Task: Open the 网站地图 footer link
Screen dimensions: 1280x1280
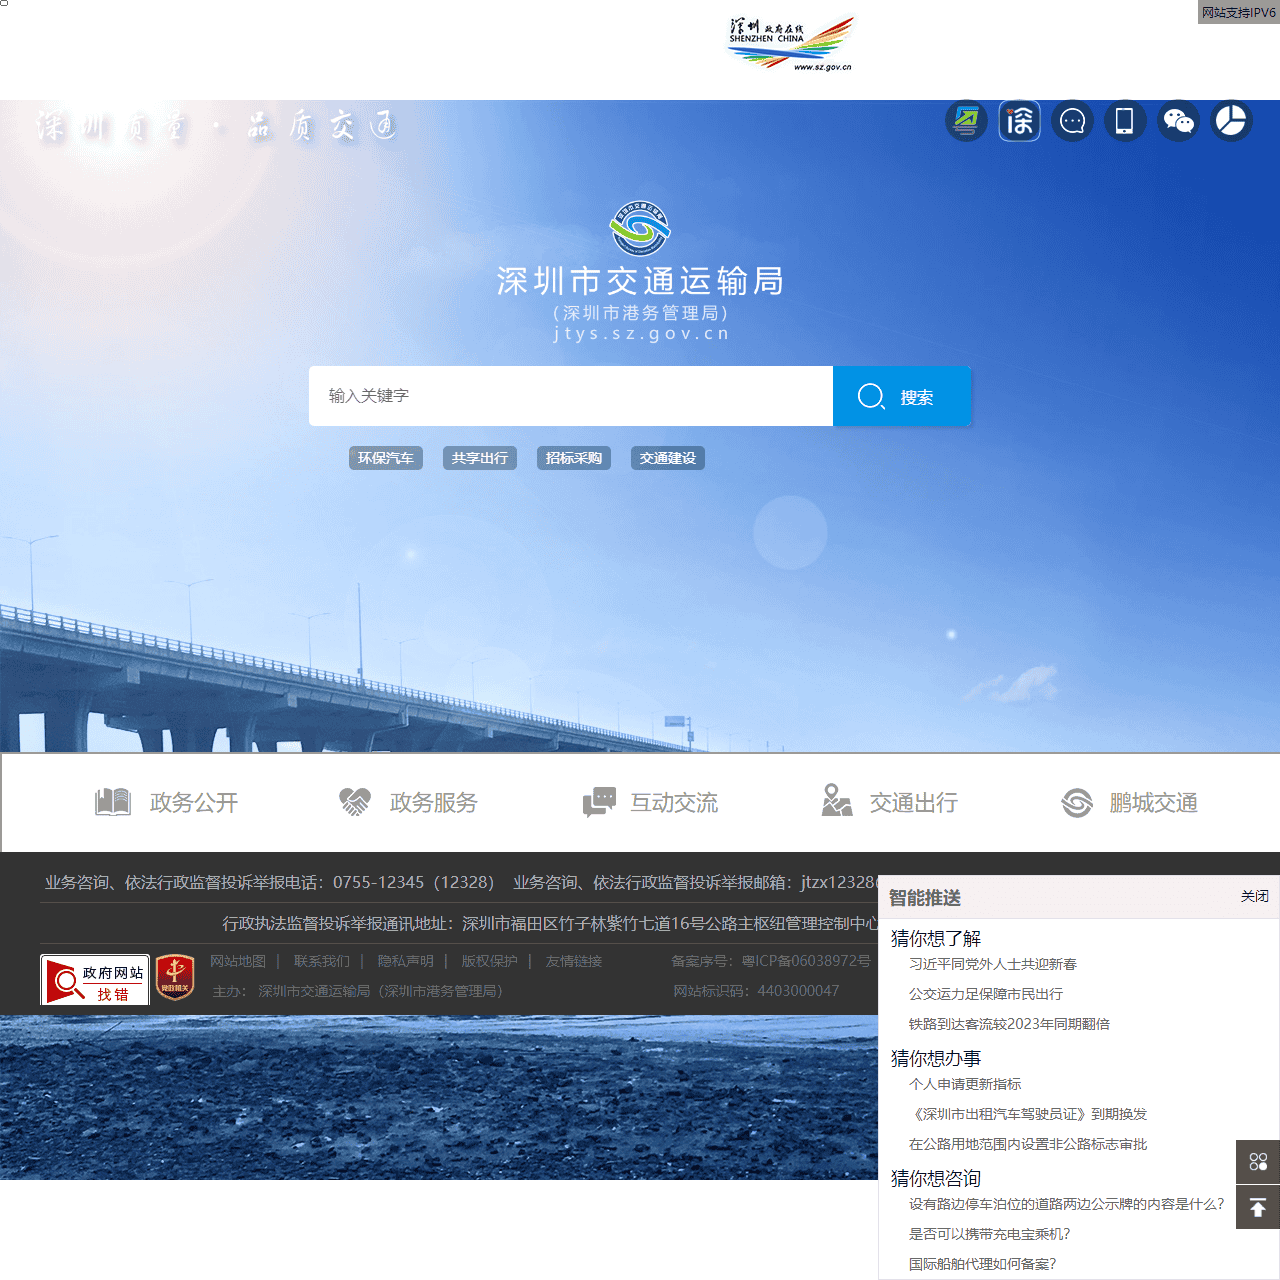Action: (238, 961)
